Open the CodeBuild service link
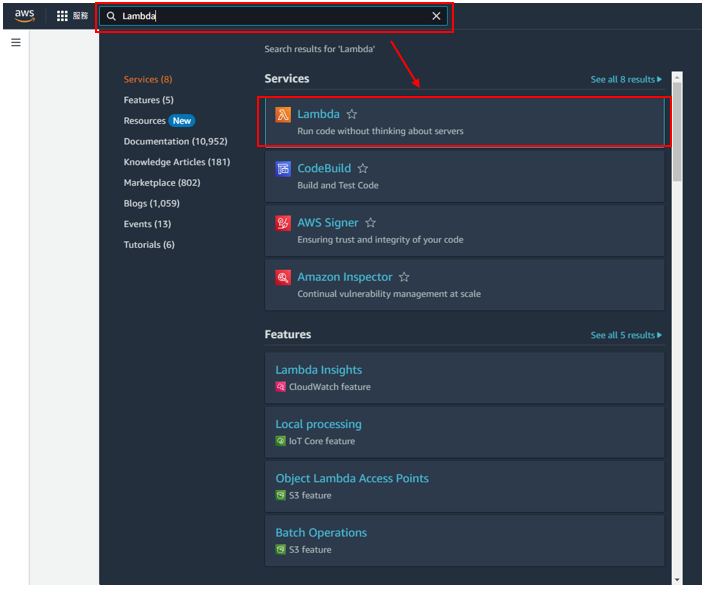 coord(324,168)
